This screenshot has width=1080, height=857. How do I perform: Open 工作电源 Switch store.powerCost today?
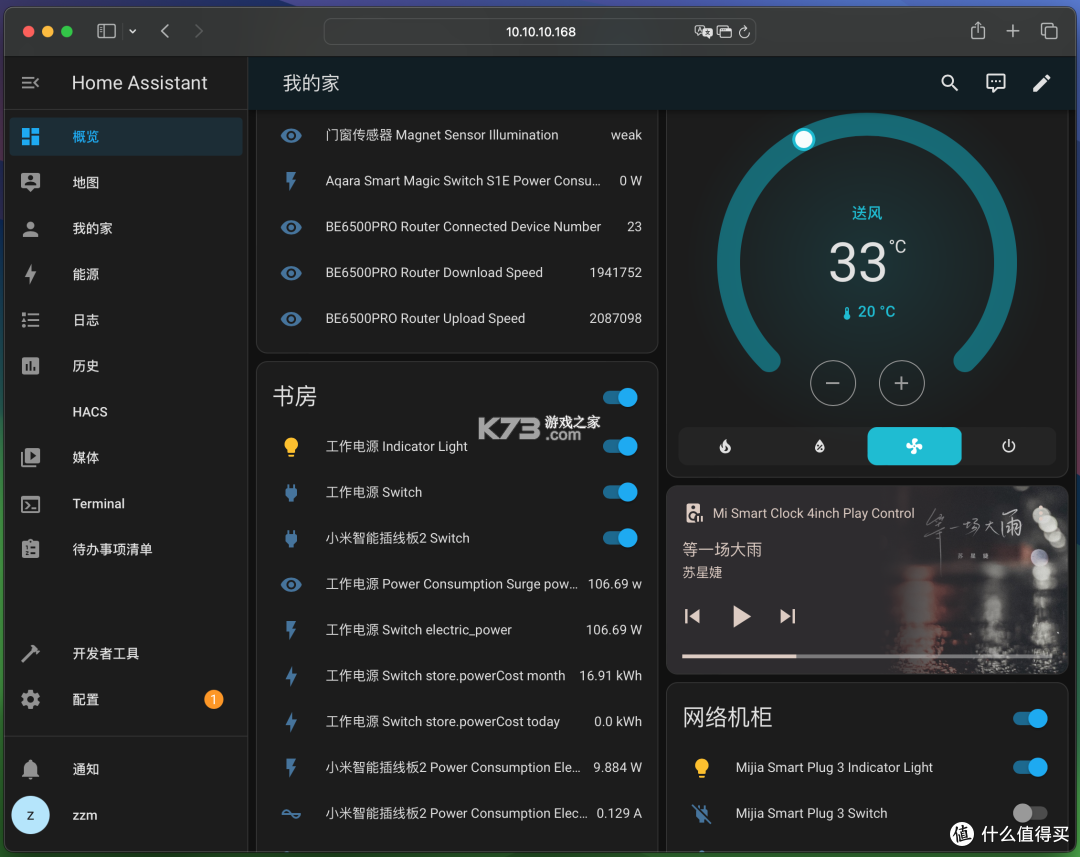[x=443, y=721]
